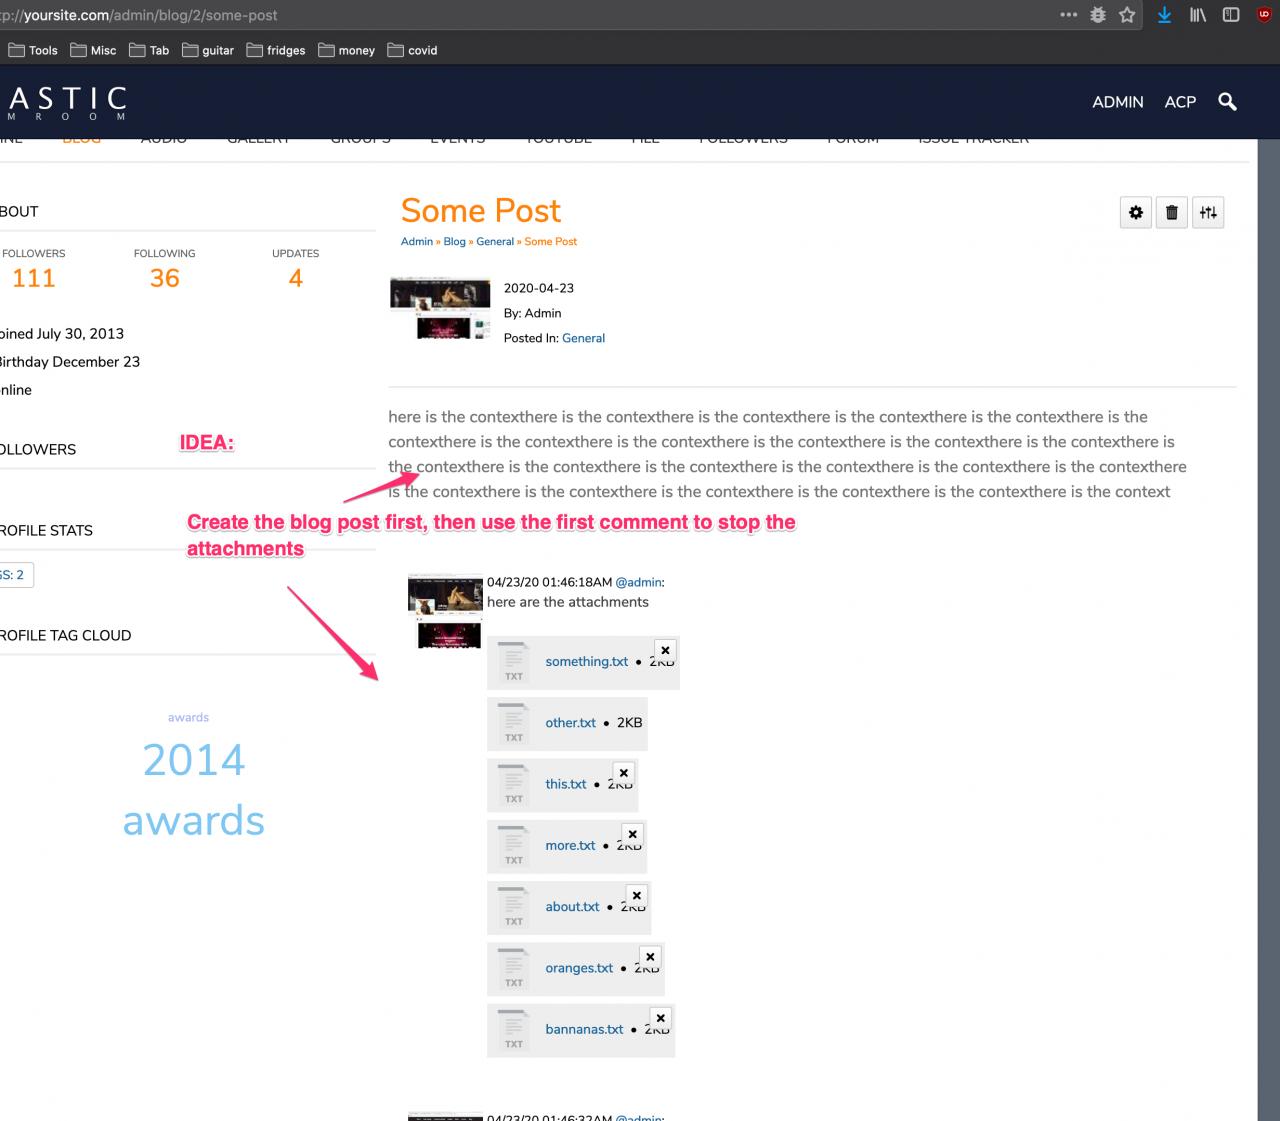Remove the something.txt attachment

pos(665,650)
